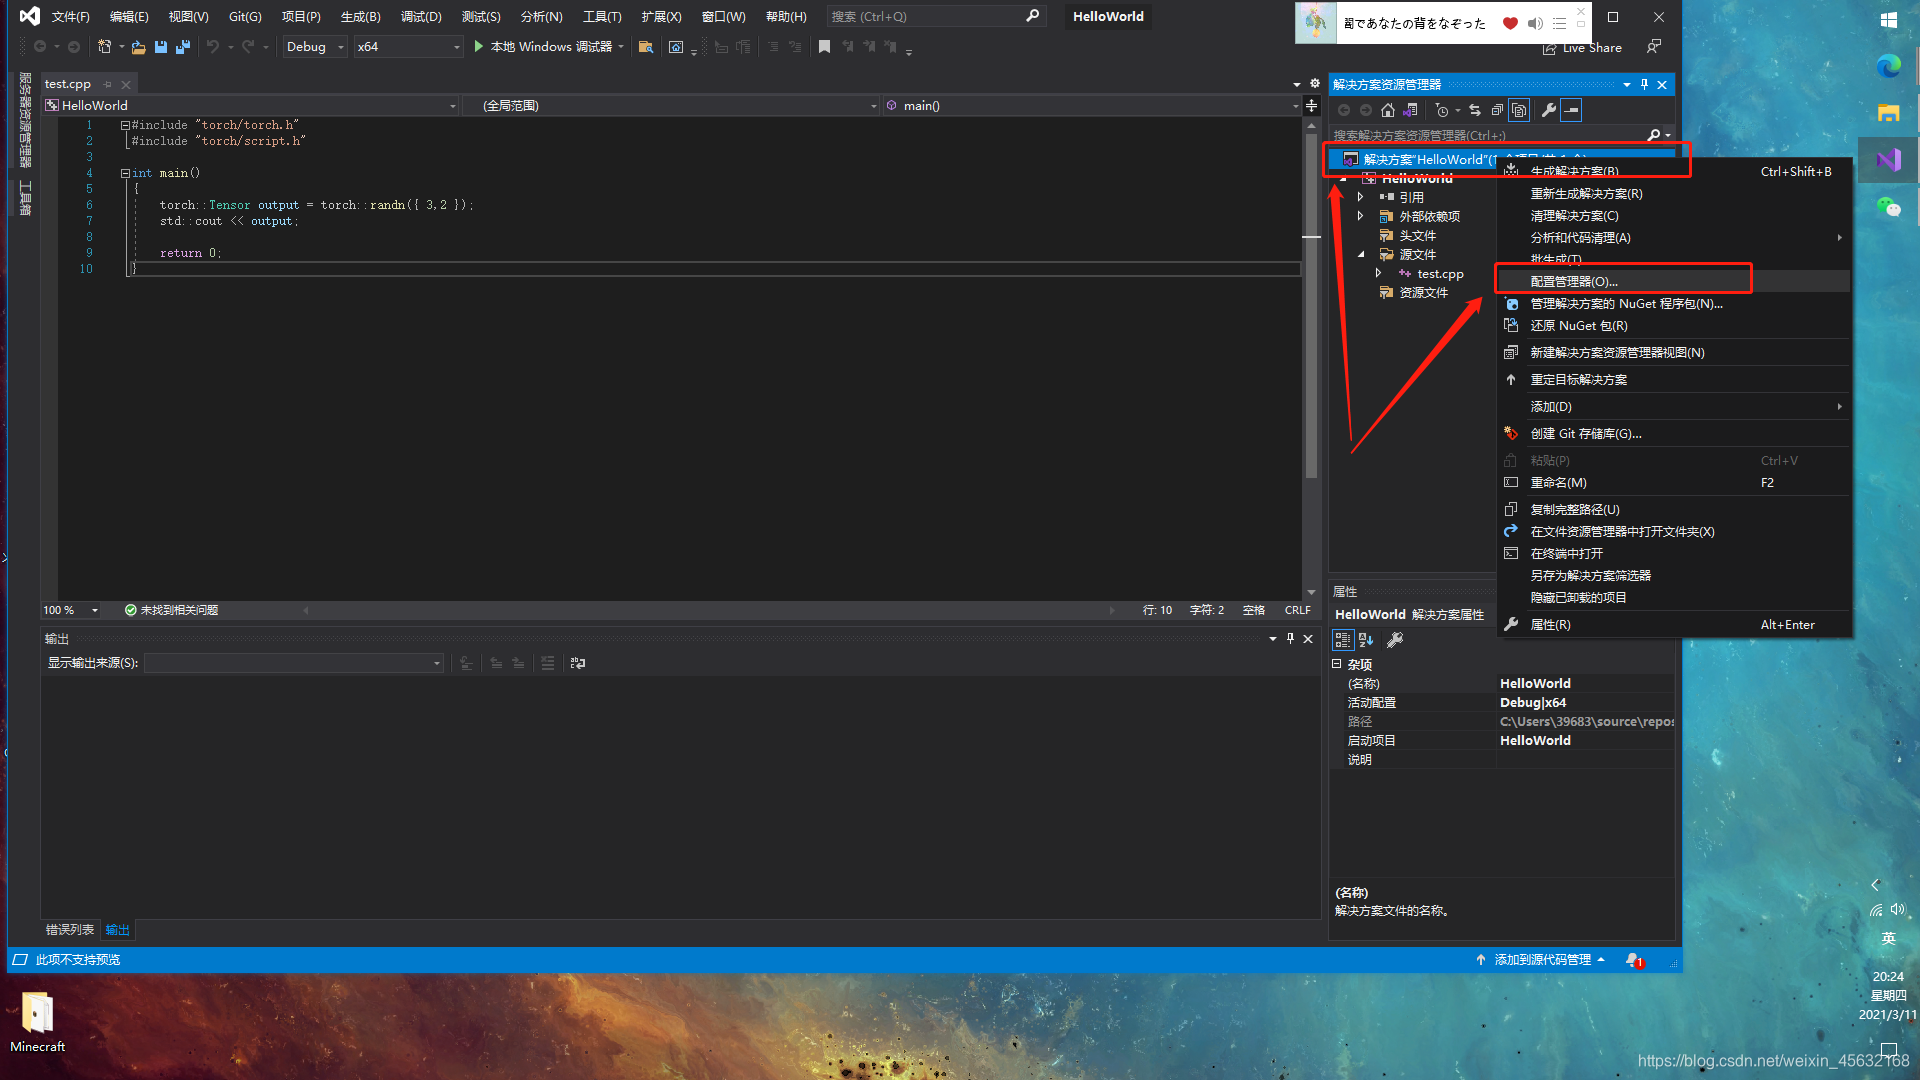Click the bookmark toolbar icon
The width and height of the screenshot is (1920, 1080).
(x=824, y=47)
